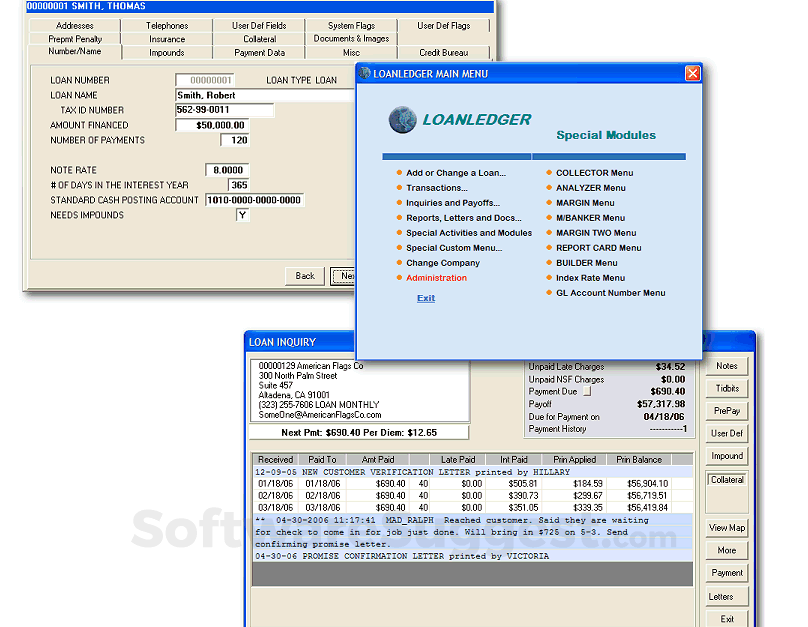Open GL Account Number Menu
The width and height of the screenshot is (808, 627).
pos(610,293)
